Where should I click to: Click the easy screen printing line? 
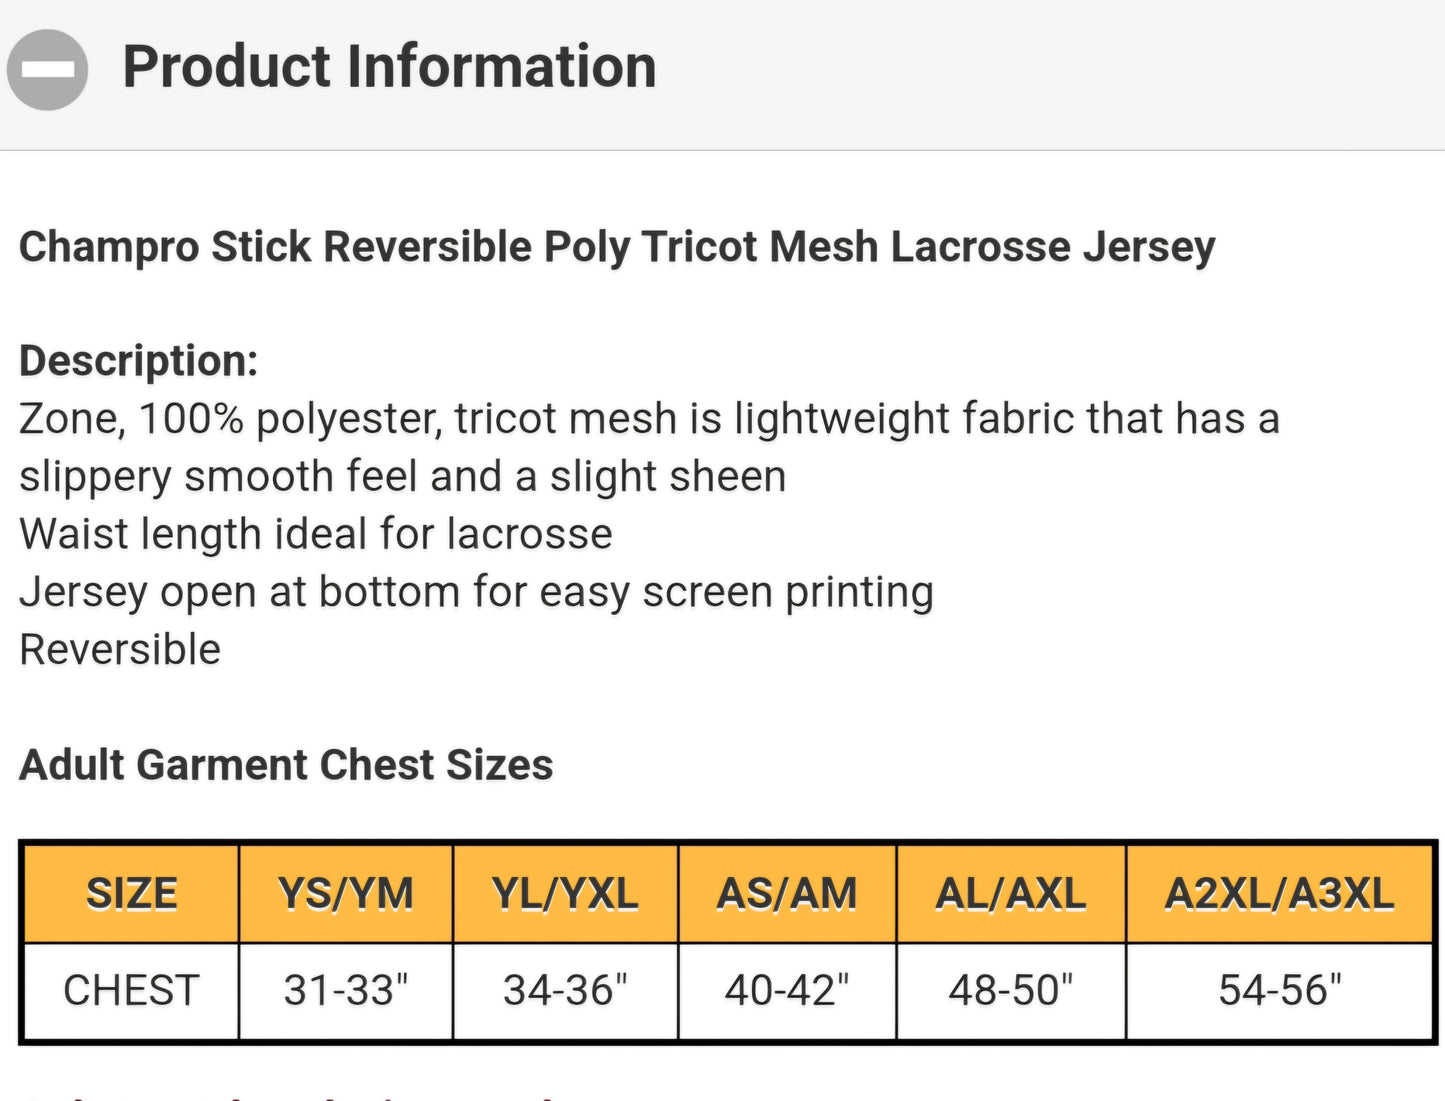click(x=476, y=592)
